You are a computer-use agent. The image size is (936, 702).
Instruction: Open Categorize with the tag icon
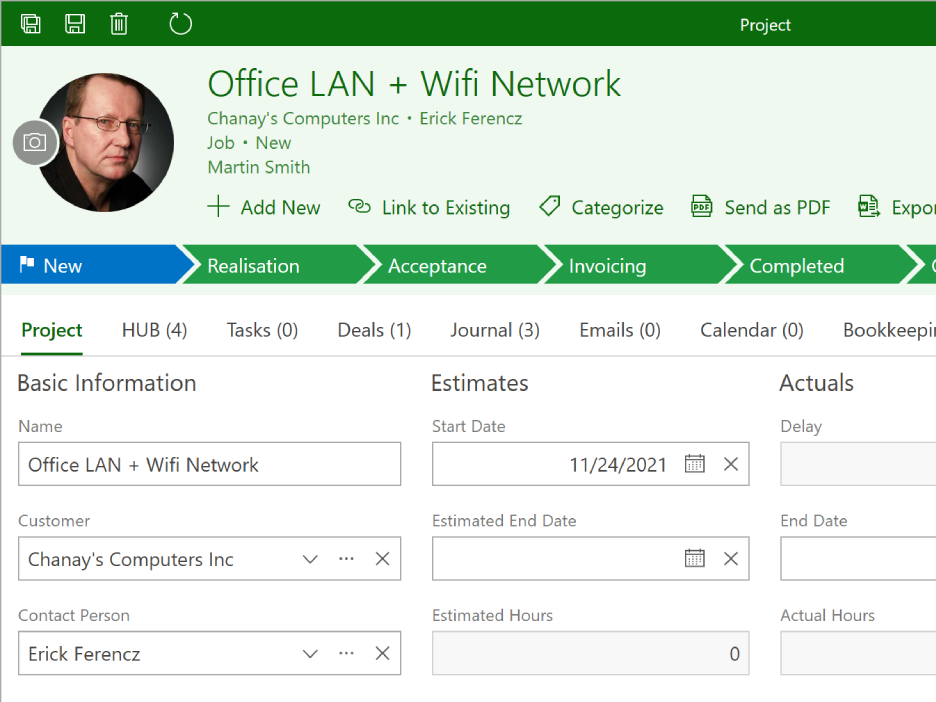click(x=549, y=206)
